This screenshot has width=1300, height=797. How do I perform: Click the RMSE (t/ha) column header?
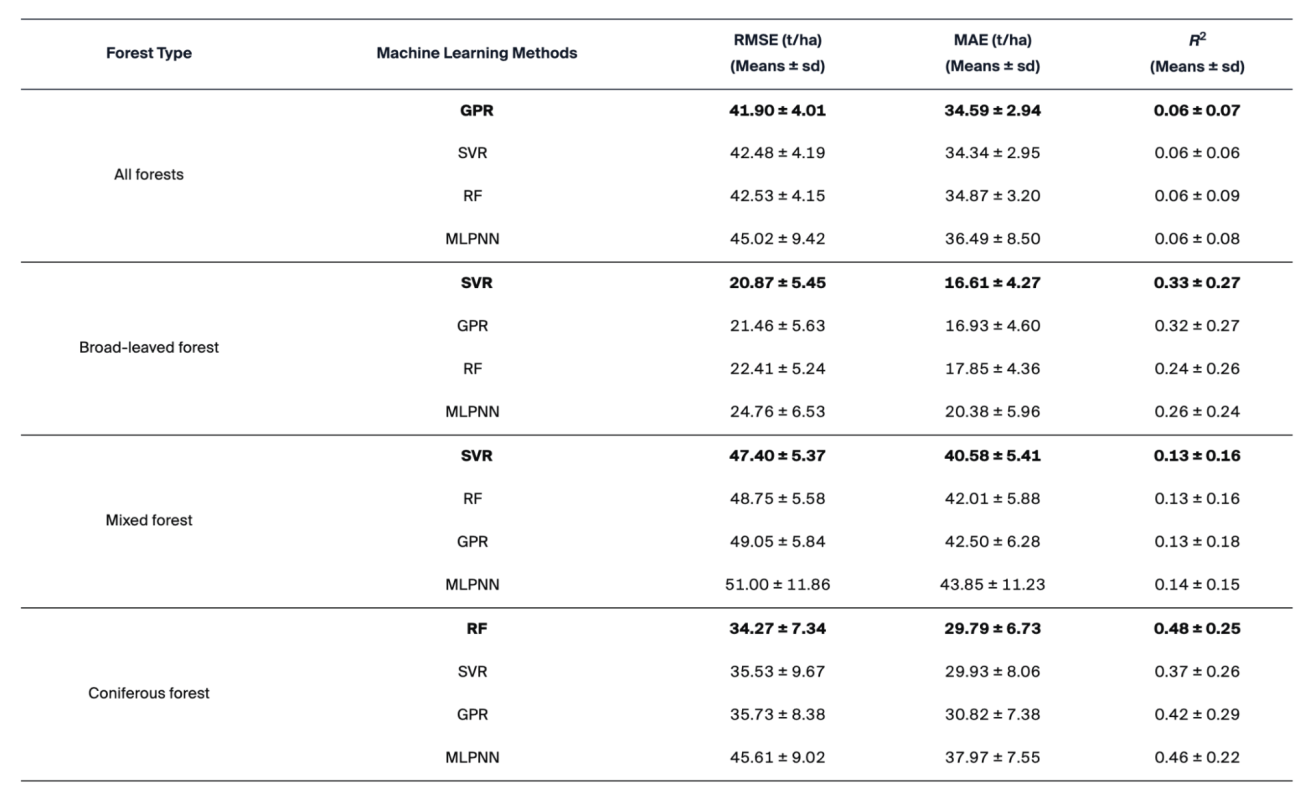pos(777,41)
